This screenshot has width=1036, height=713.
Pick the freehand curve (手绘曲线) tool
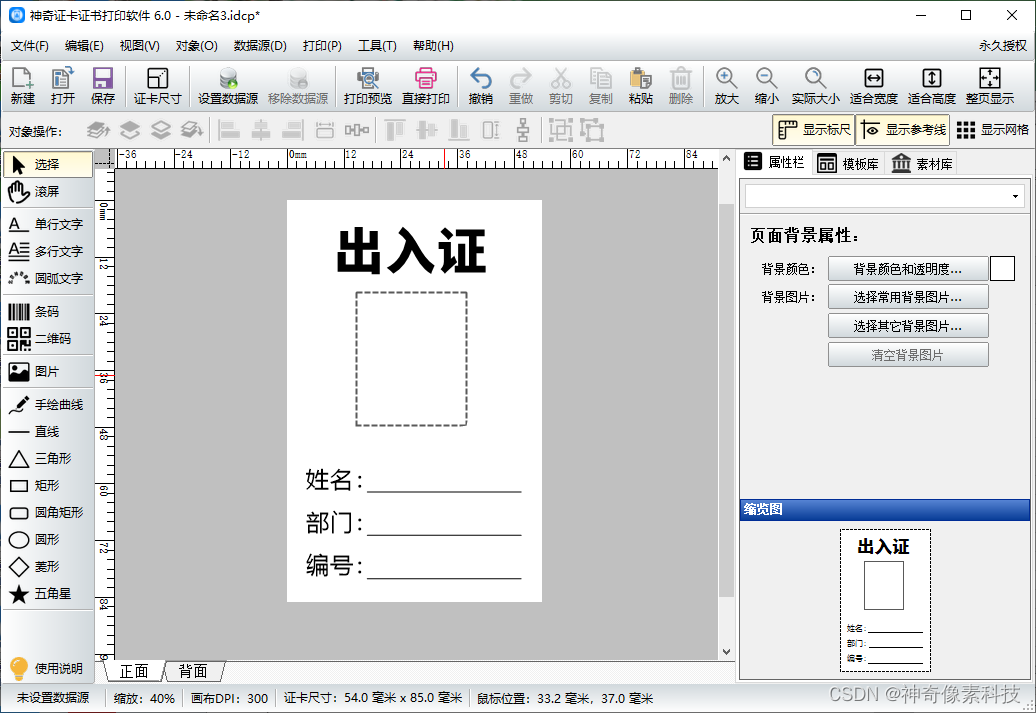click(48, 405)
